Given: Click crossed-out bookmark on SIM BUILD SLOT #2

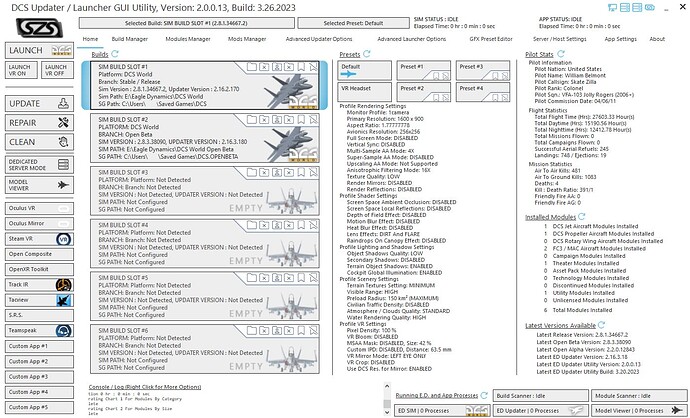Looking at the screenshot, I should [313, 119].
